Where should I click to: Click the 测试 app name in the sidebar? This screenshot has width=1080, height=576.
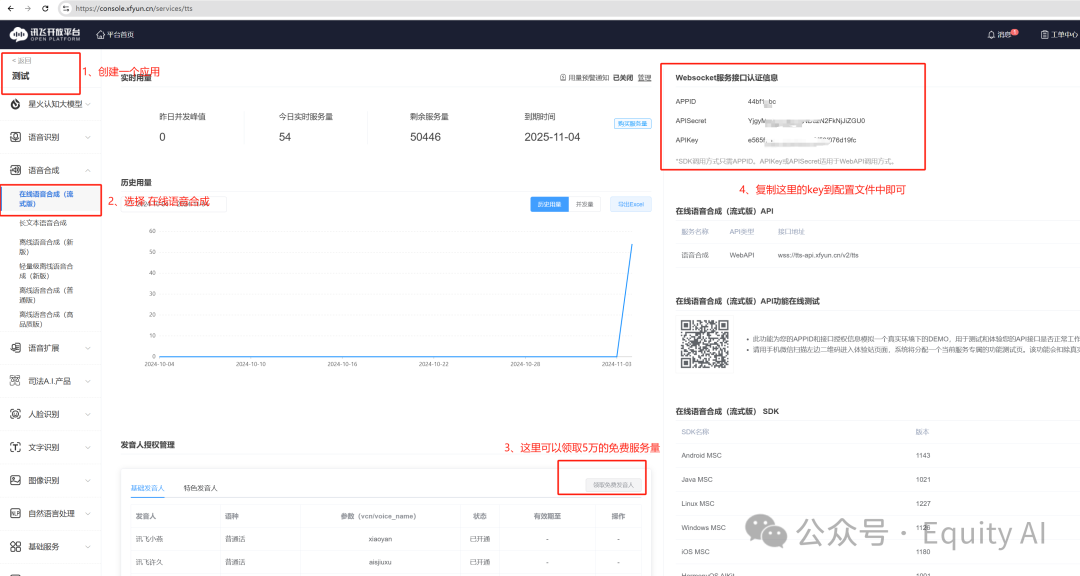pos(21,76)
